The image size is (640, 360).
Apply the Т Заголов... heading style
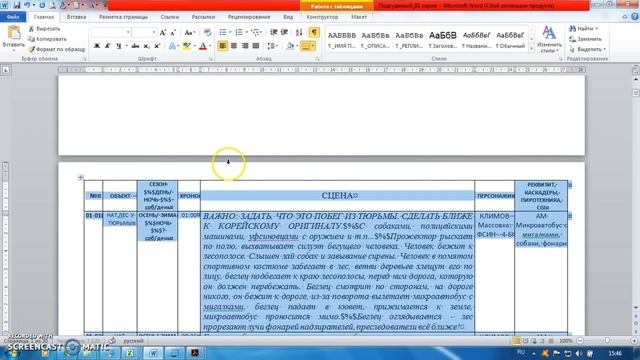click(443, 40)
